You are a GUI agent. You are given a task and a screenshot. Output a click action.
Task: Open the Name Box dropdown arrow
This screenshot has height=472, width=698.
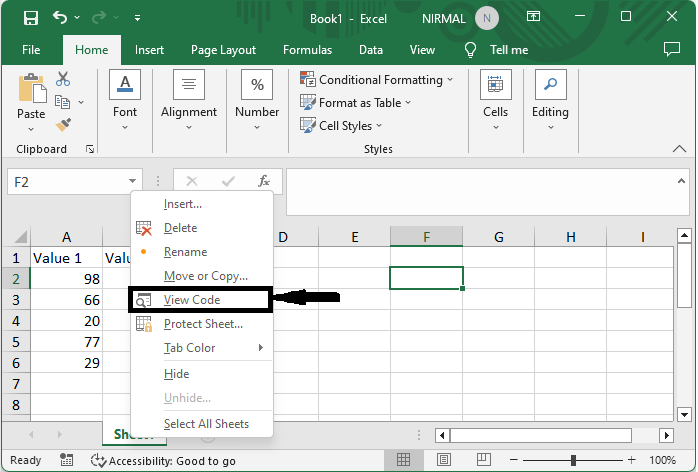click(x=132, y=181)
